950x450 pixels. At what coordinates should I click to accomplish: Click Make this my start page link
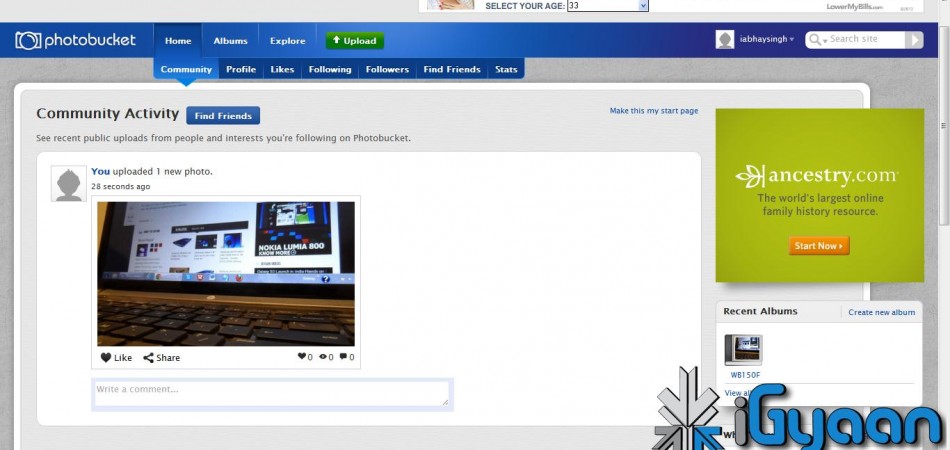coord(654,111)
